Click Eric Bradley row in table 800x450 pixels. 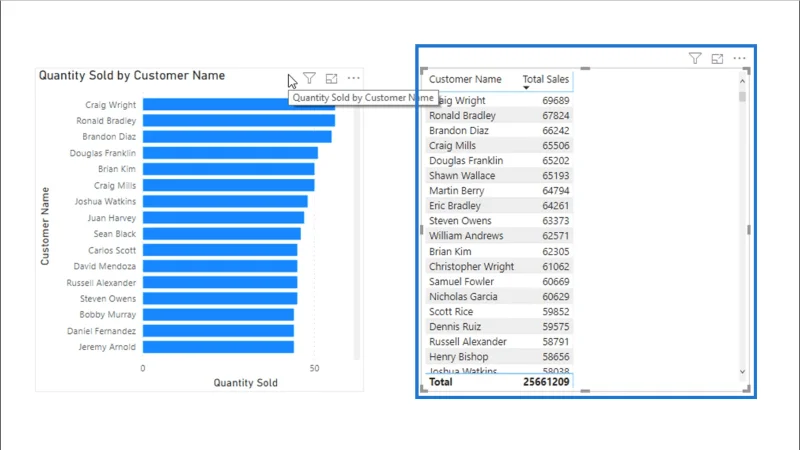[498, 206]
